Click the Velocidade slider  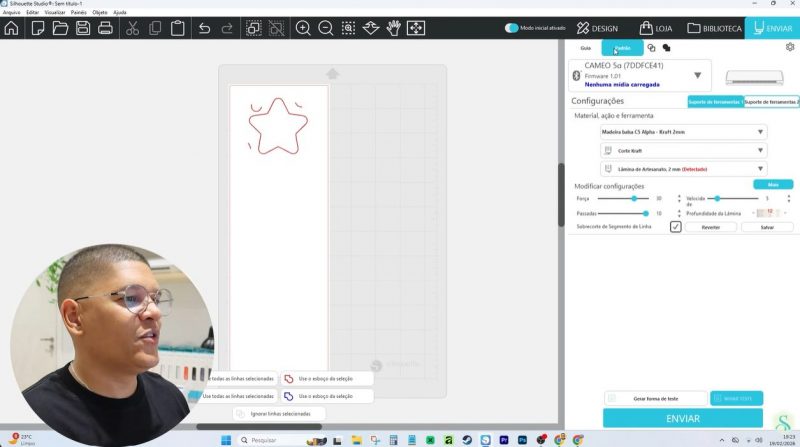click(733, 198)
